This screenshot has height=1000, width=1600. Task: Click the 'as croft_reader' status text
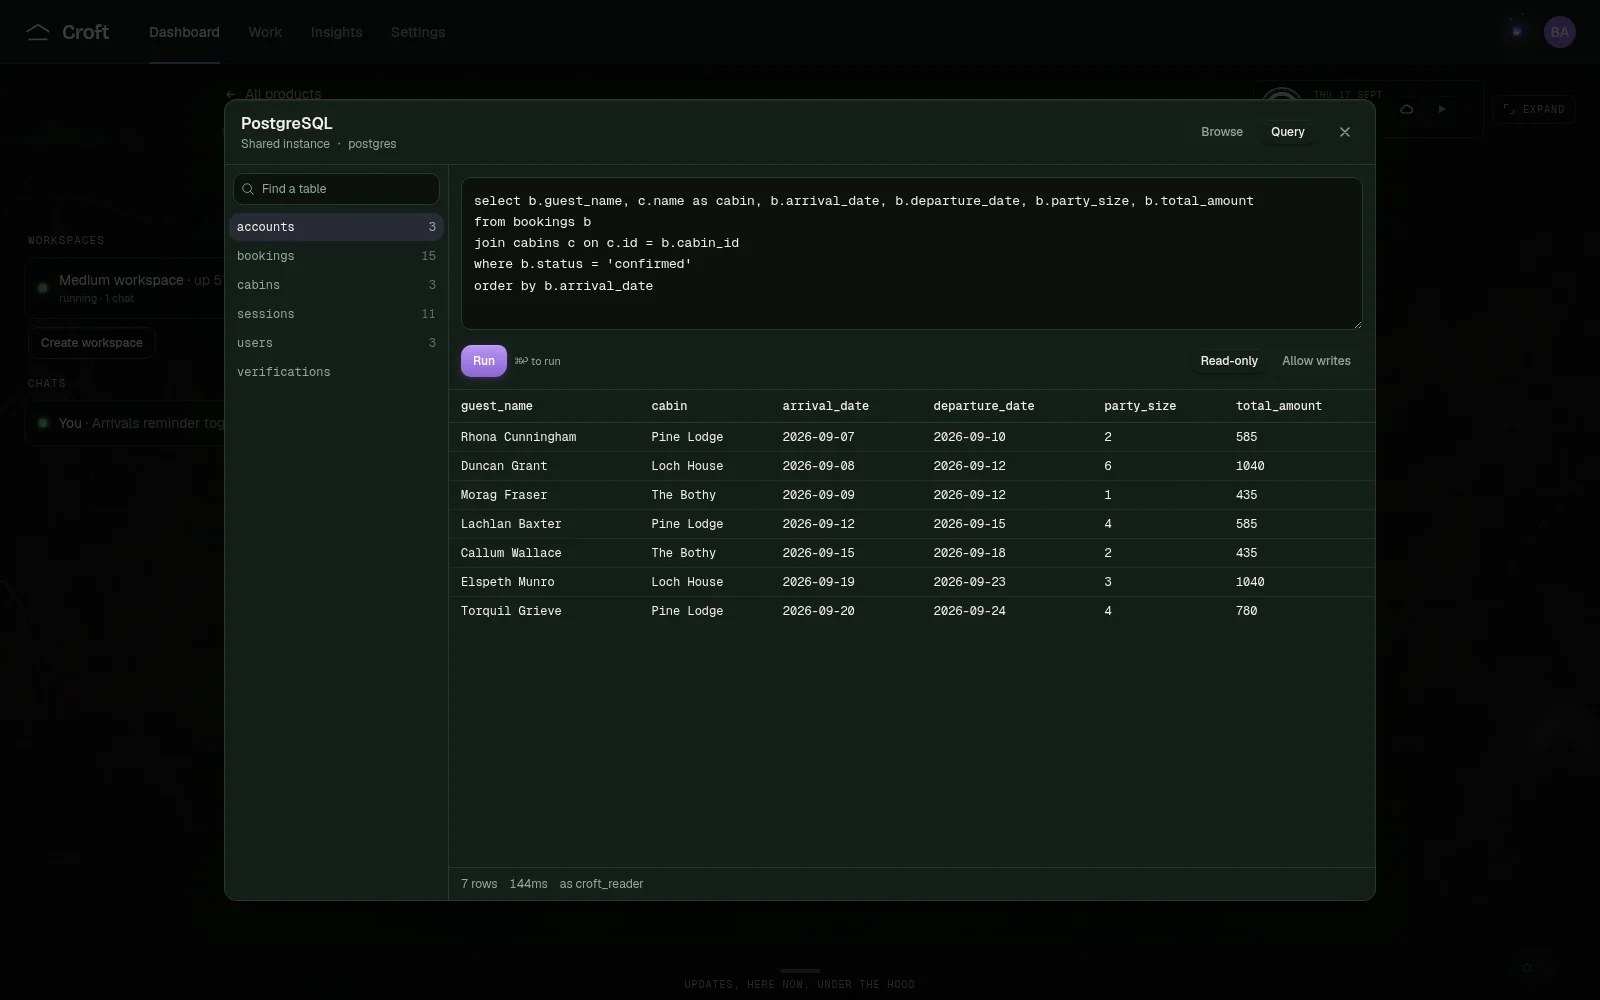[601, 884]
